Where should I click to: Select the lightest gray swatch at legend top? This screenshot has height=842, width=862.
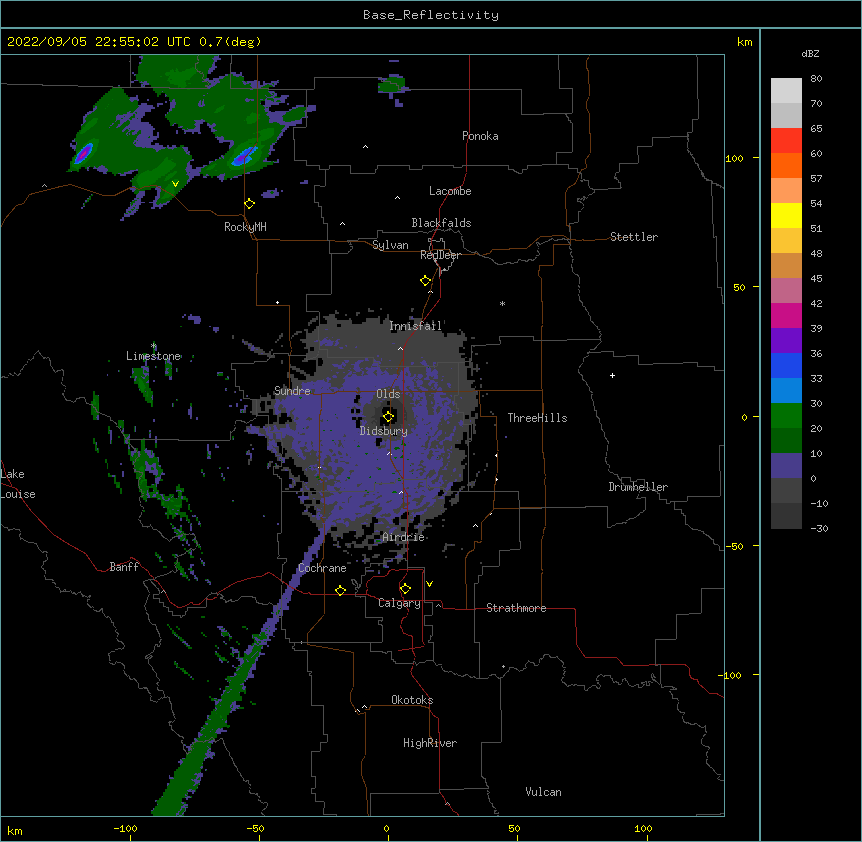coord(786,90)
